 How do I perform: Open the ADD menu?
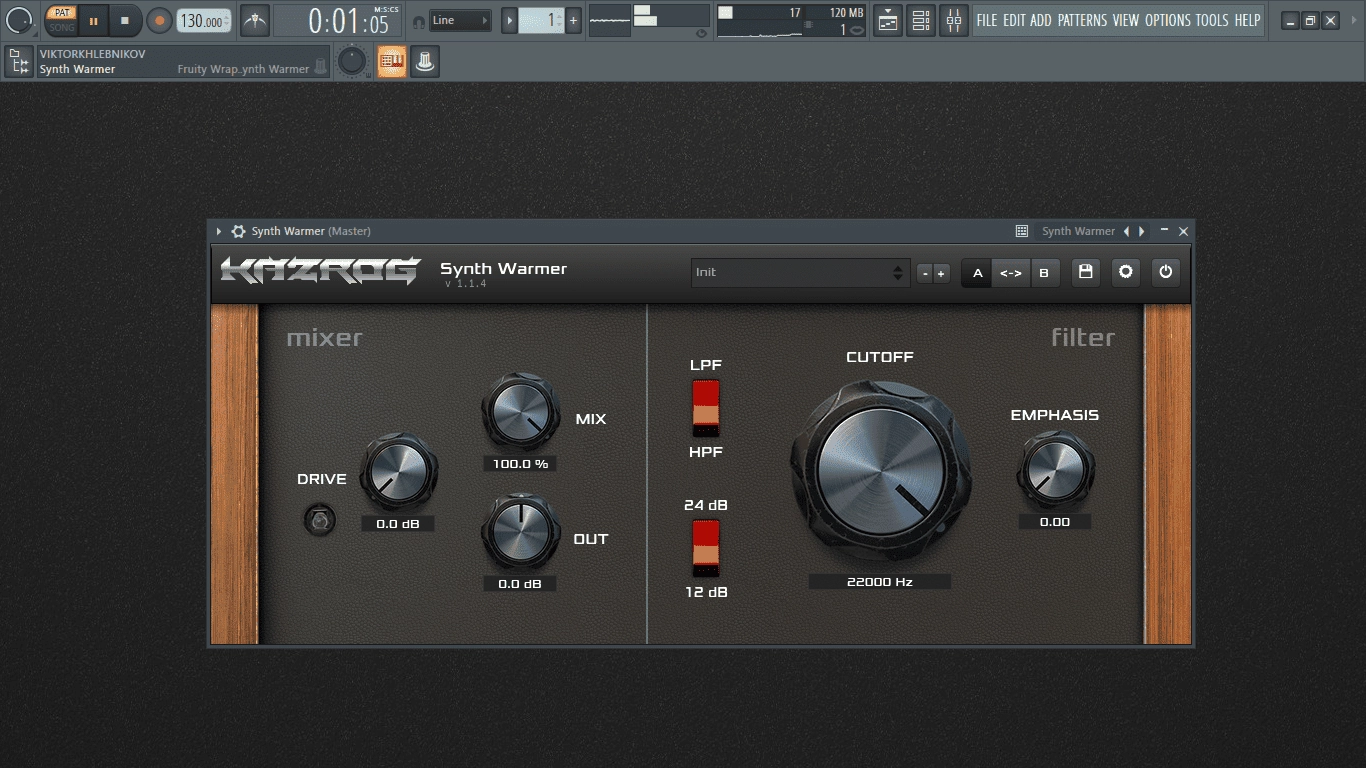(x=1041, y=20)
